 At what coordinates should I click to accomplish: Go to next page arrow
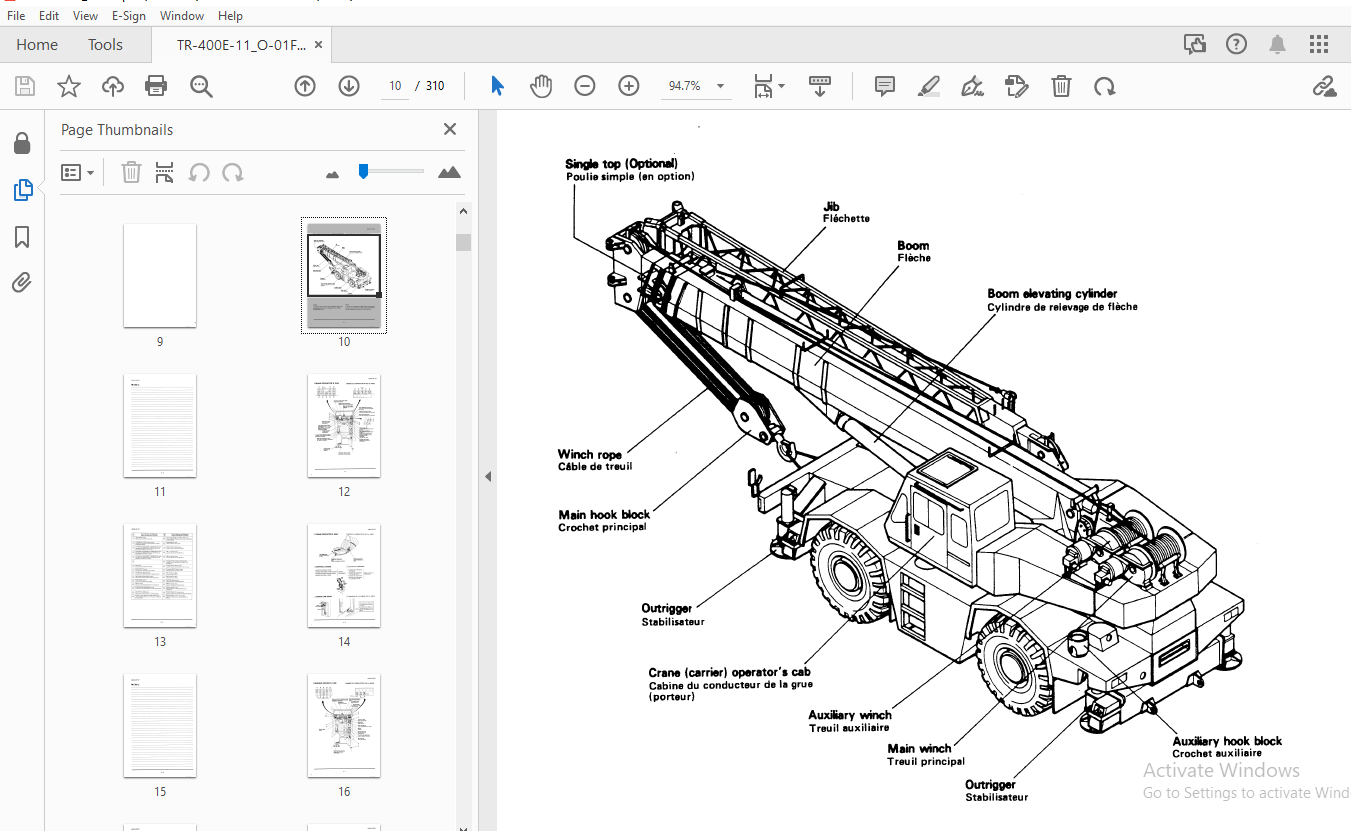tap(349, 86)
